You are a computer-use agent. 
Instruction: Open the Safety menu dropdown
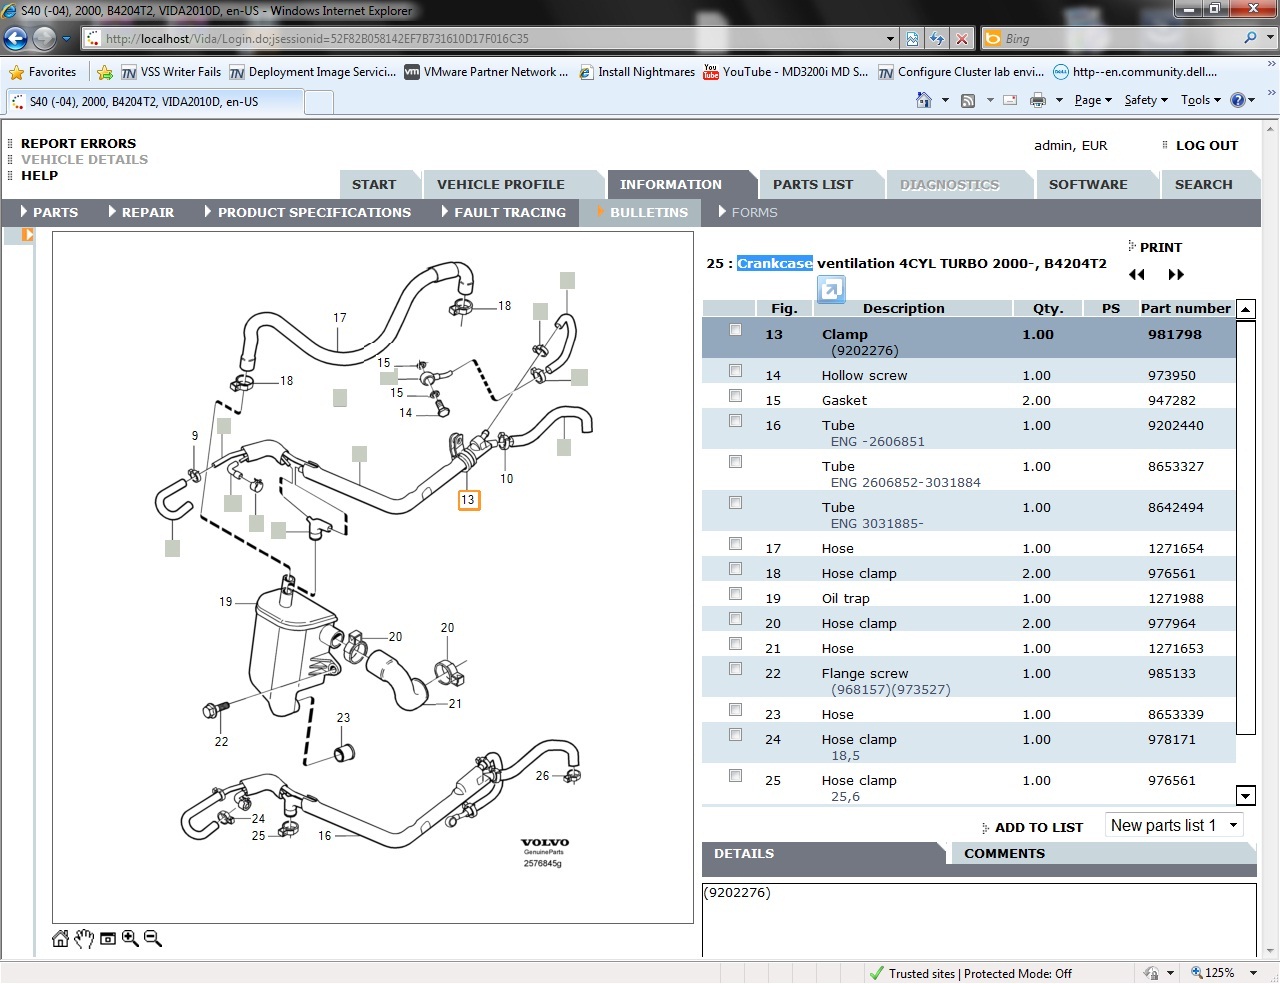point(1146,100)
